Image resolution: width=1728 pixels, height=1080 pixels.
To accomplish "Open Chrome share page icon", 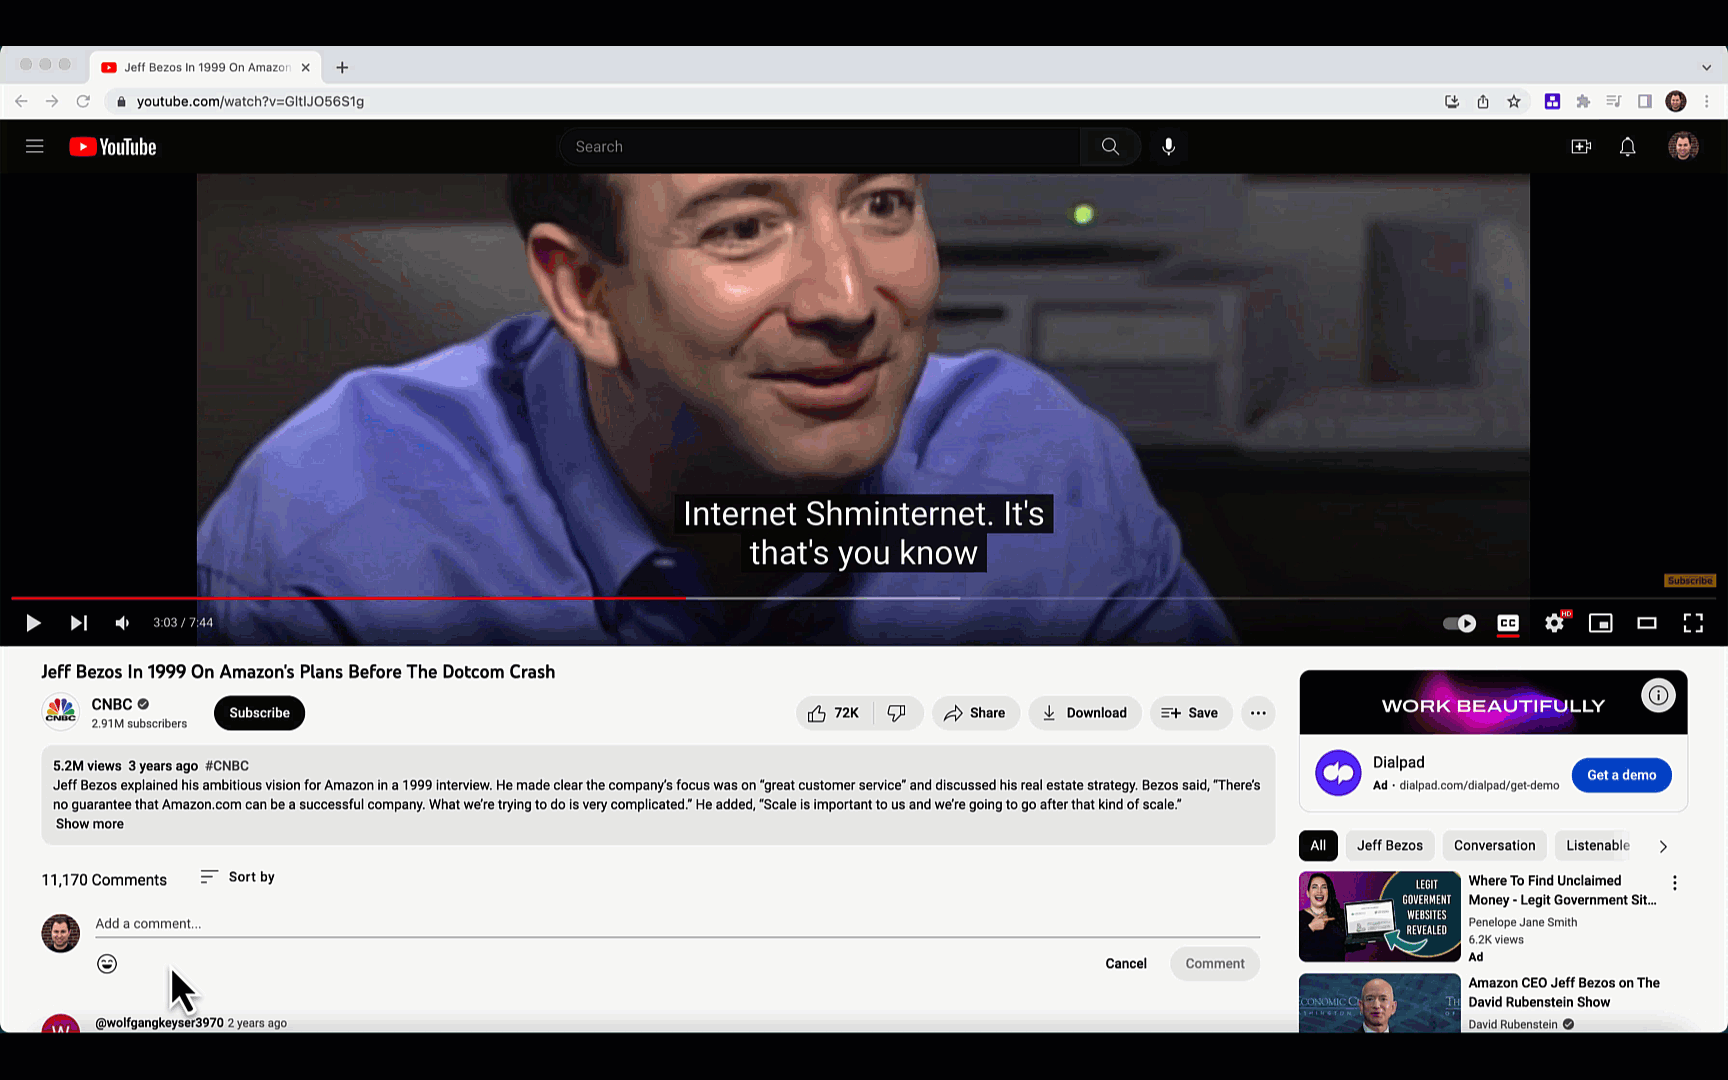I will coord(1483,101).
